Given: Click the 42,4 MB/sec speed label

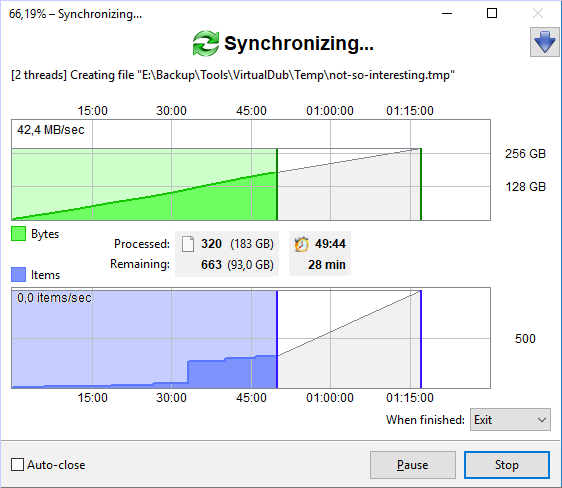Looking at the screenshot, I should (x=51, y=129).
